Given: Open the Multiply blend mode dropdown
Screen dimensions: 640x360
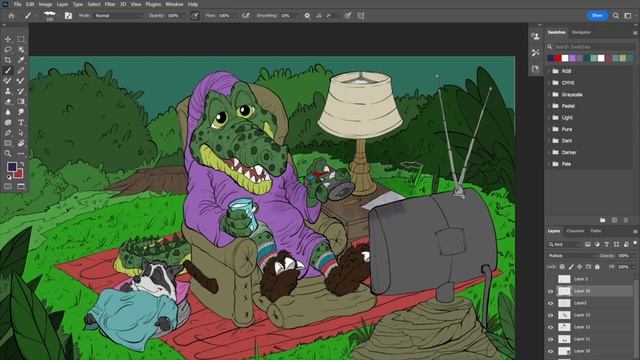Looking at the screenshot, I should coord(571,256).
